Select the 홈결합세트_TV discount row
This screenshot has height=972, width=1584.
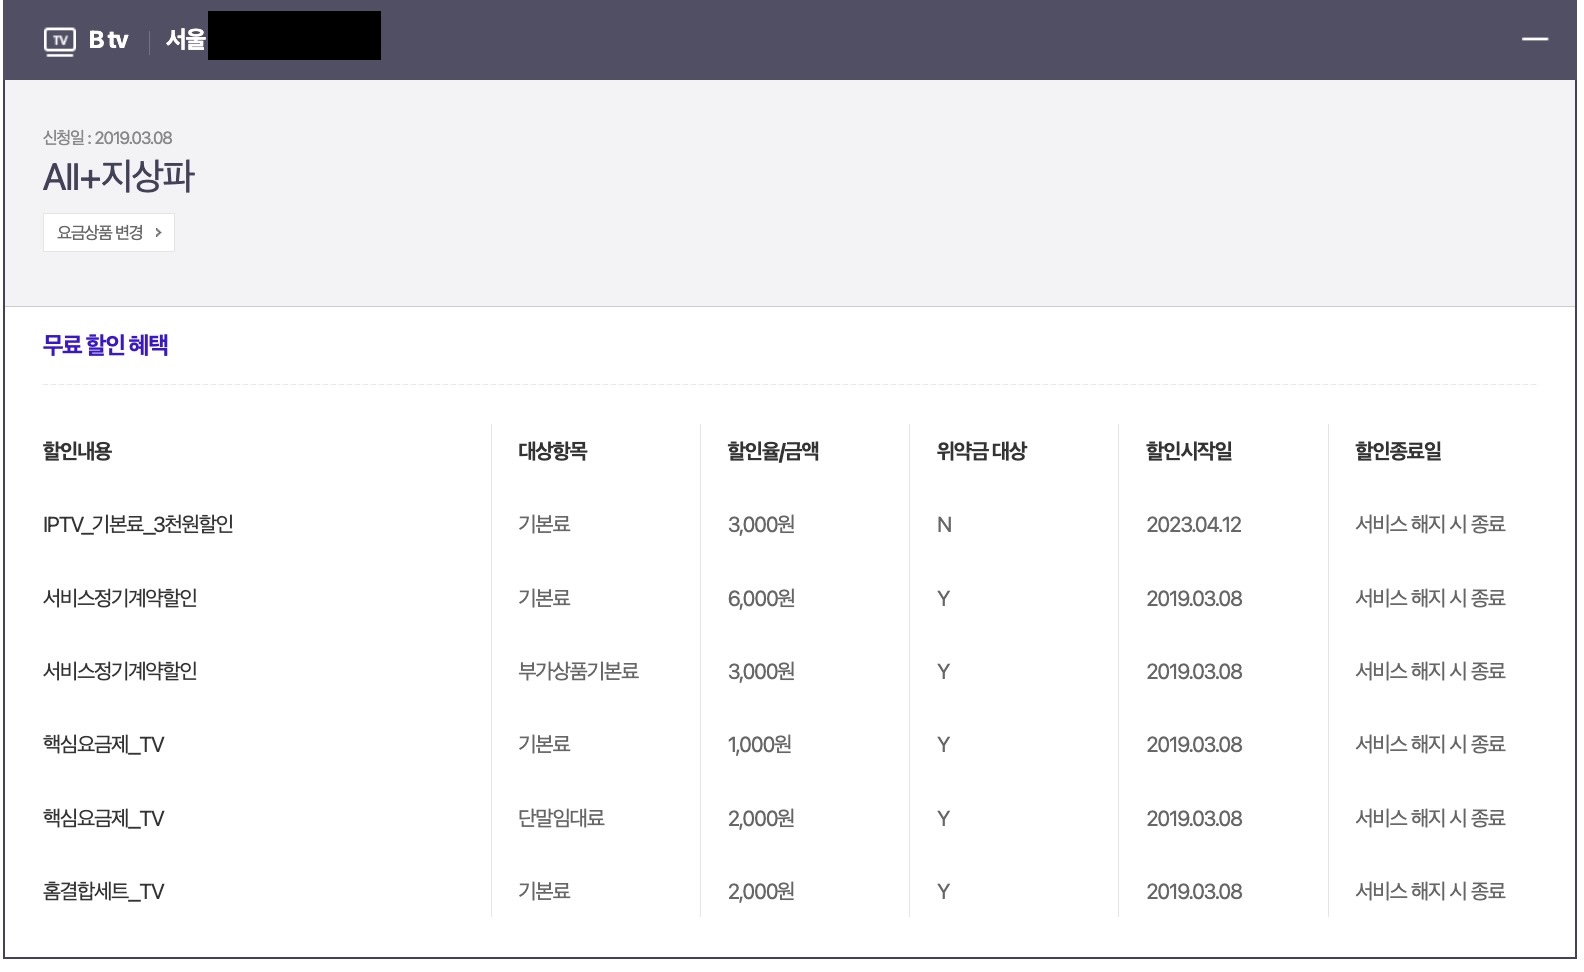tap(103, 892)
